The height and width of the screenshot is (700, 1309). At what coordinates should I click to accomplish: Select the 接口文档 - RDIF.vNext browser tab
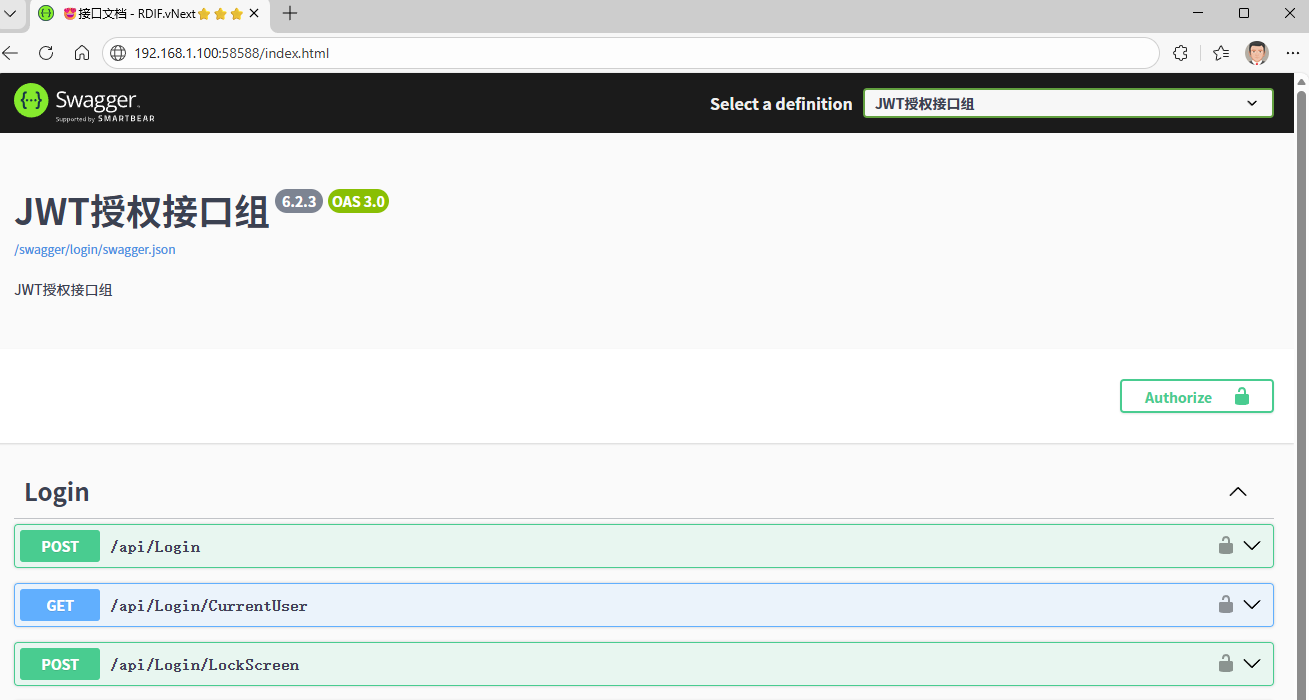click(150, 13)
